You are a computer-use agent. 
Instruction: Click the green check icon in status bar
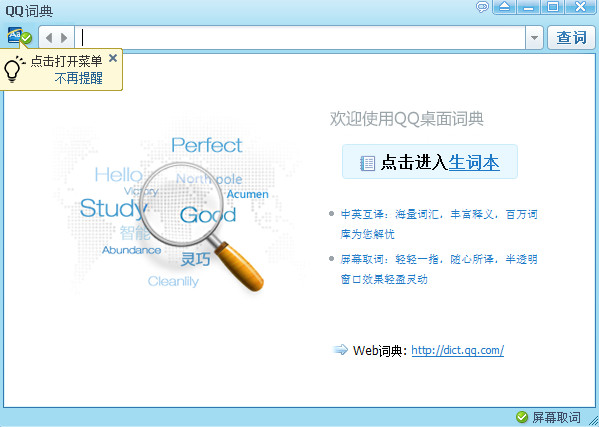[522, 417]
